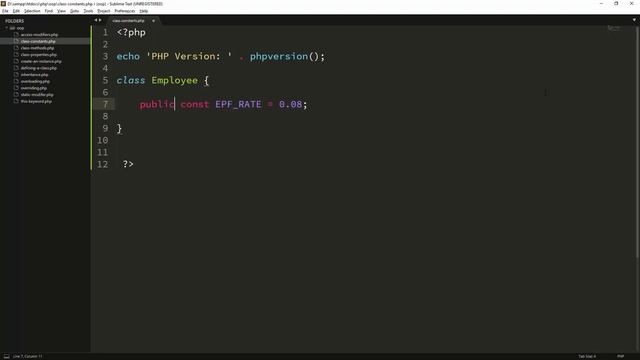Open the Selection menu
Viewport: 640px width, 360px height.
(32, 11)
